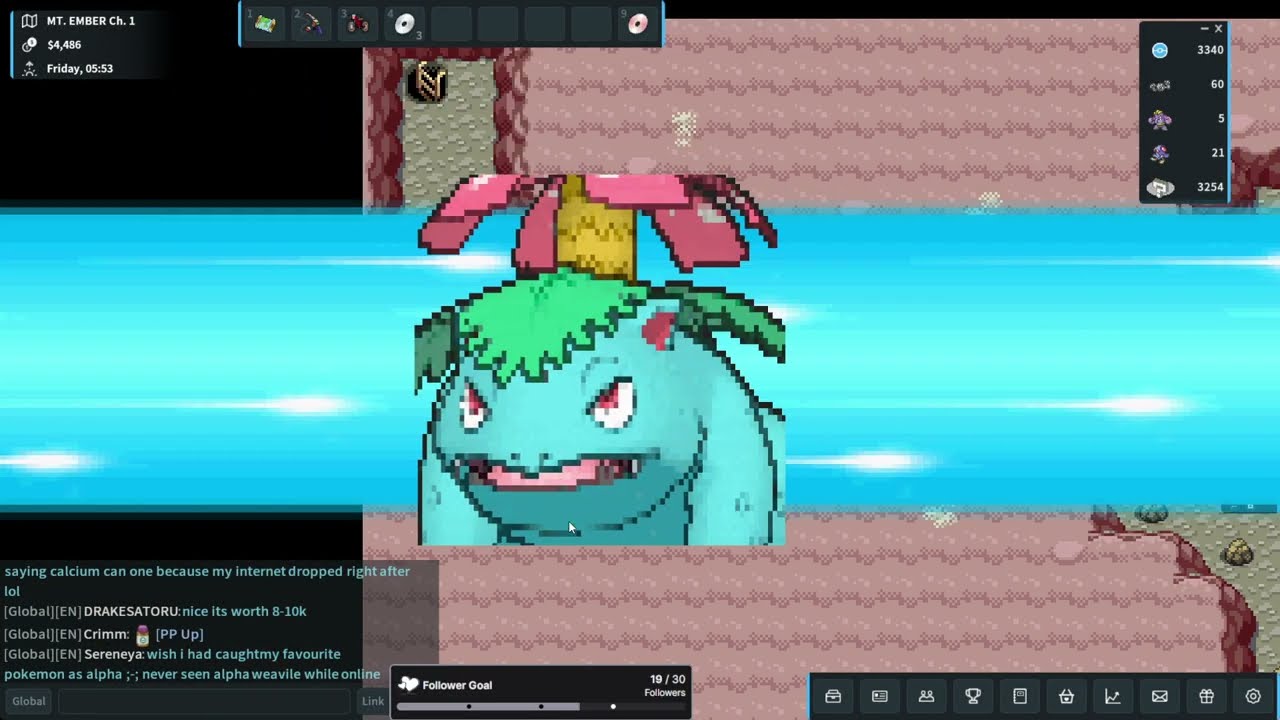Click the 3254 counter value
1280x720 pixels.
tap(1210, 187)
